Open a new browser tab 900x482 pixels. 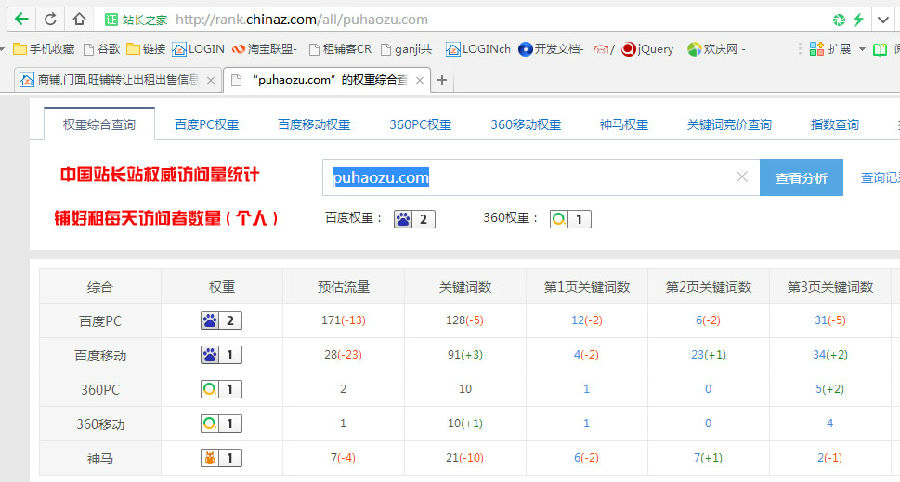pyautogui.click(x=441, y=80)
